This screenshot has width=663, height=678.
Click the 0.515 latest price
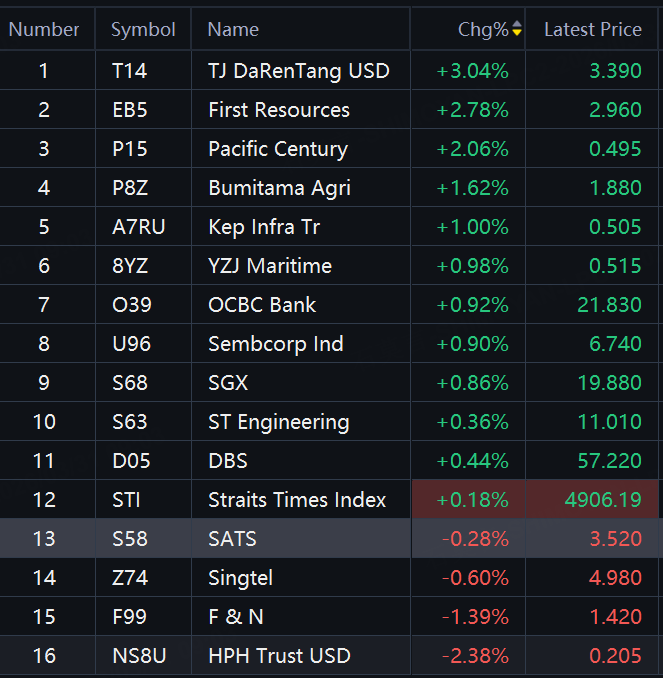(615, 265)
